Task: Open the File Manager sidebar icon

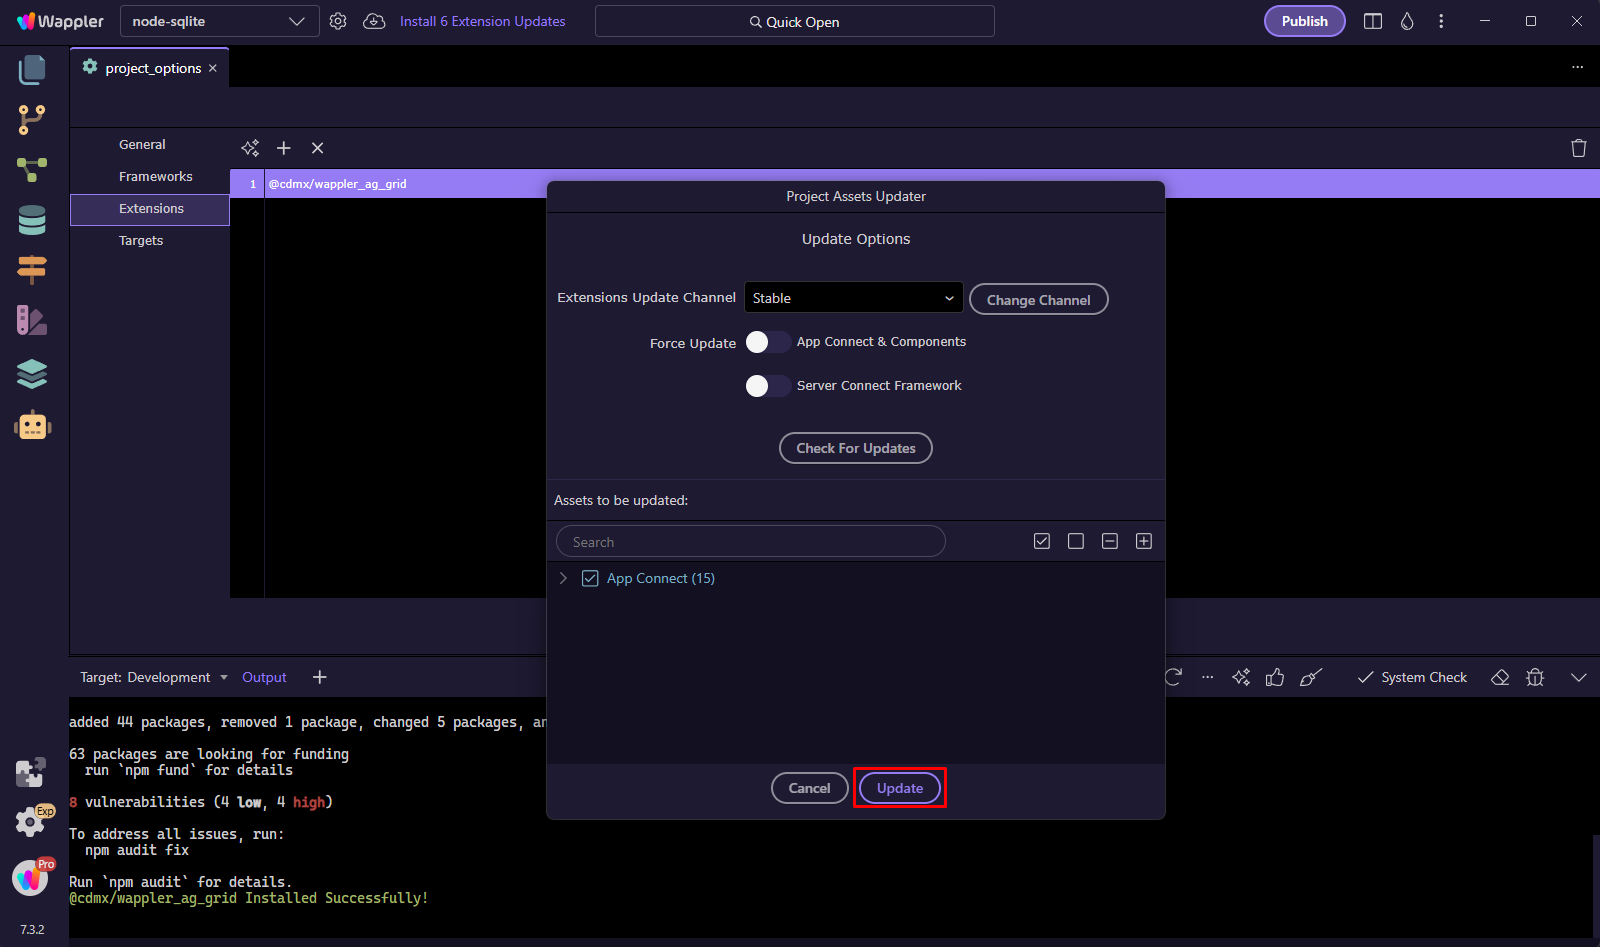Action: click(32, 69)
